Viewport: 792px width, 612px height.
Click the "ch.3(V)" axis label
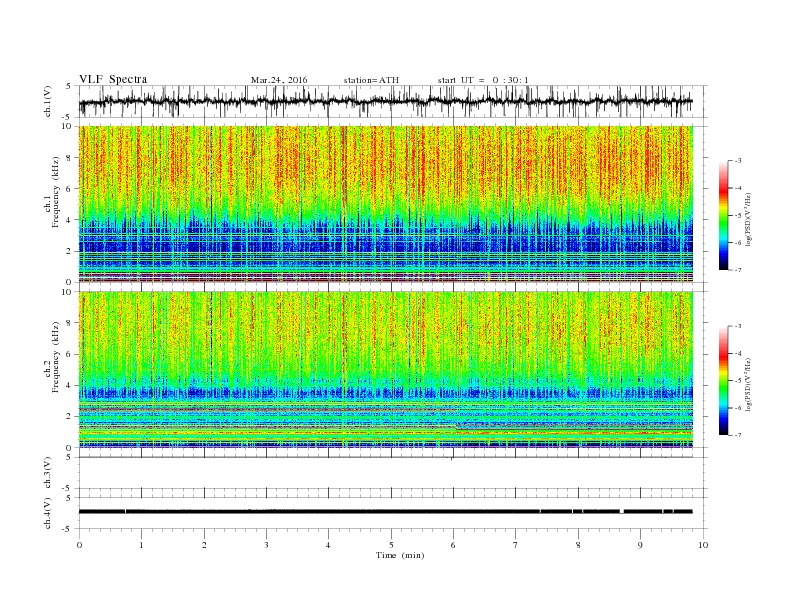click(47, 473)
